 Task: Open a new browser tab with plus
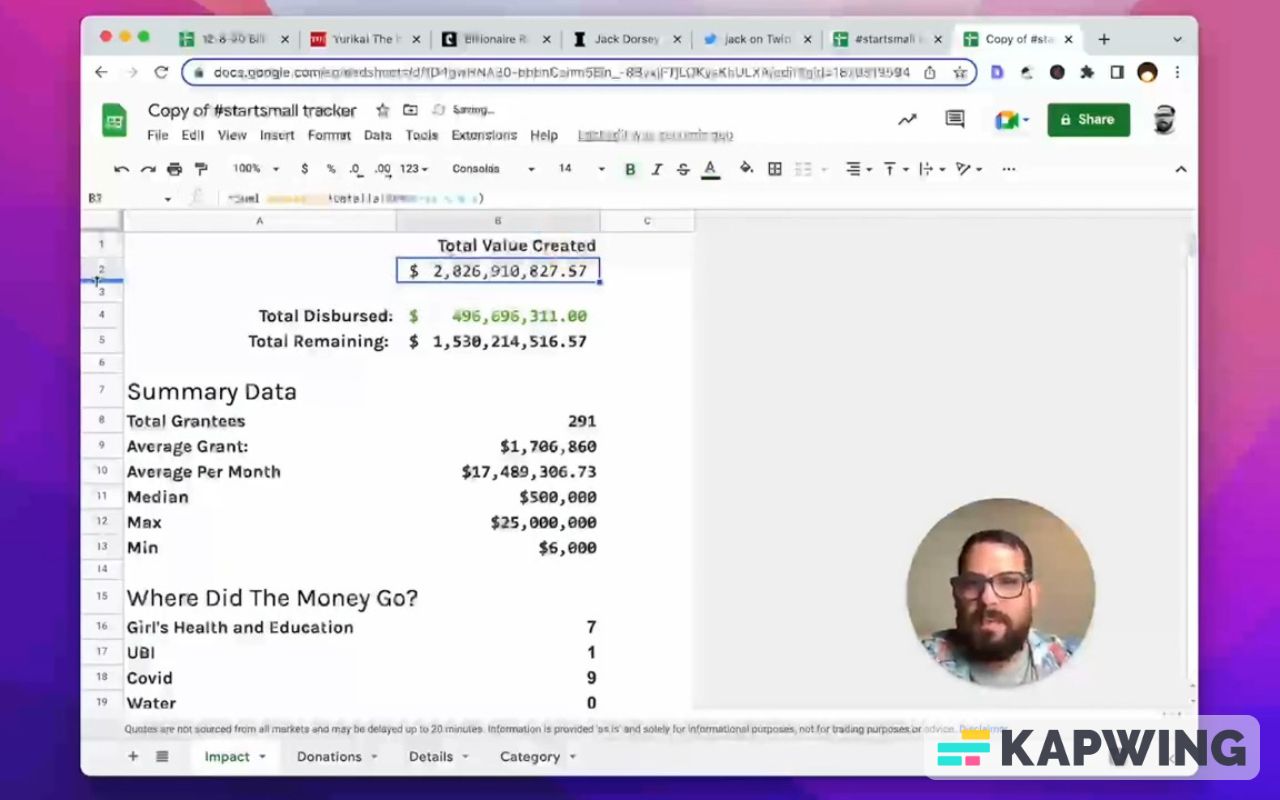(x=1104, y=39)
